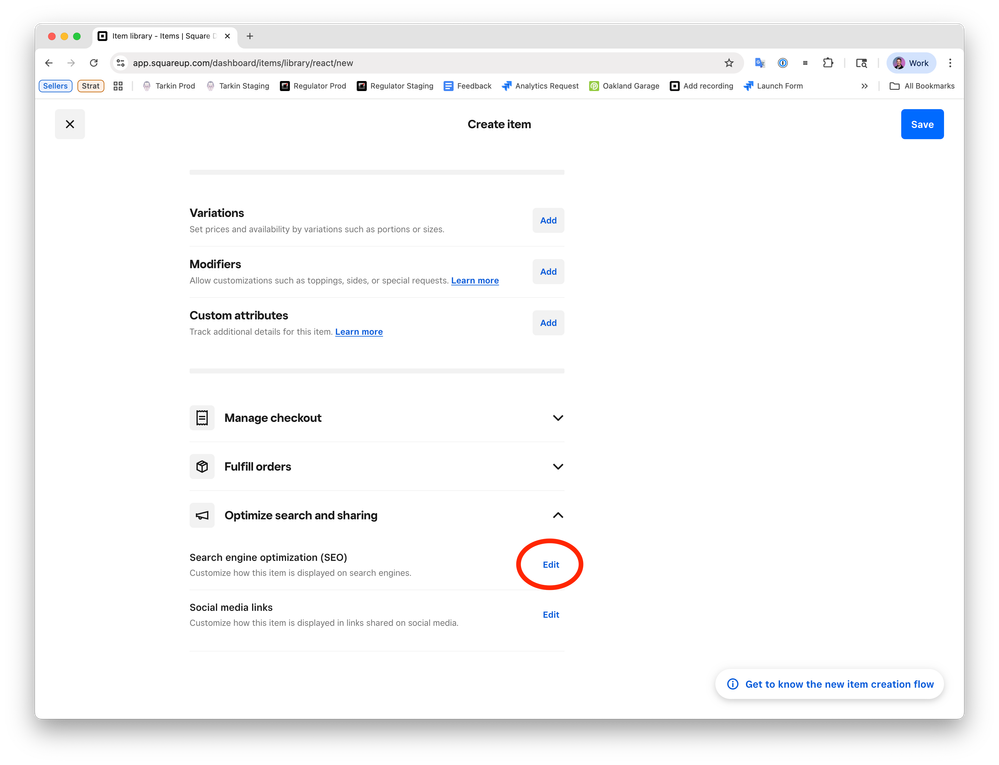Click the megaphone icon for Optimize search
This screenshot has height=765, width=999.
coord(202,516)
